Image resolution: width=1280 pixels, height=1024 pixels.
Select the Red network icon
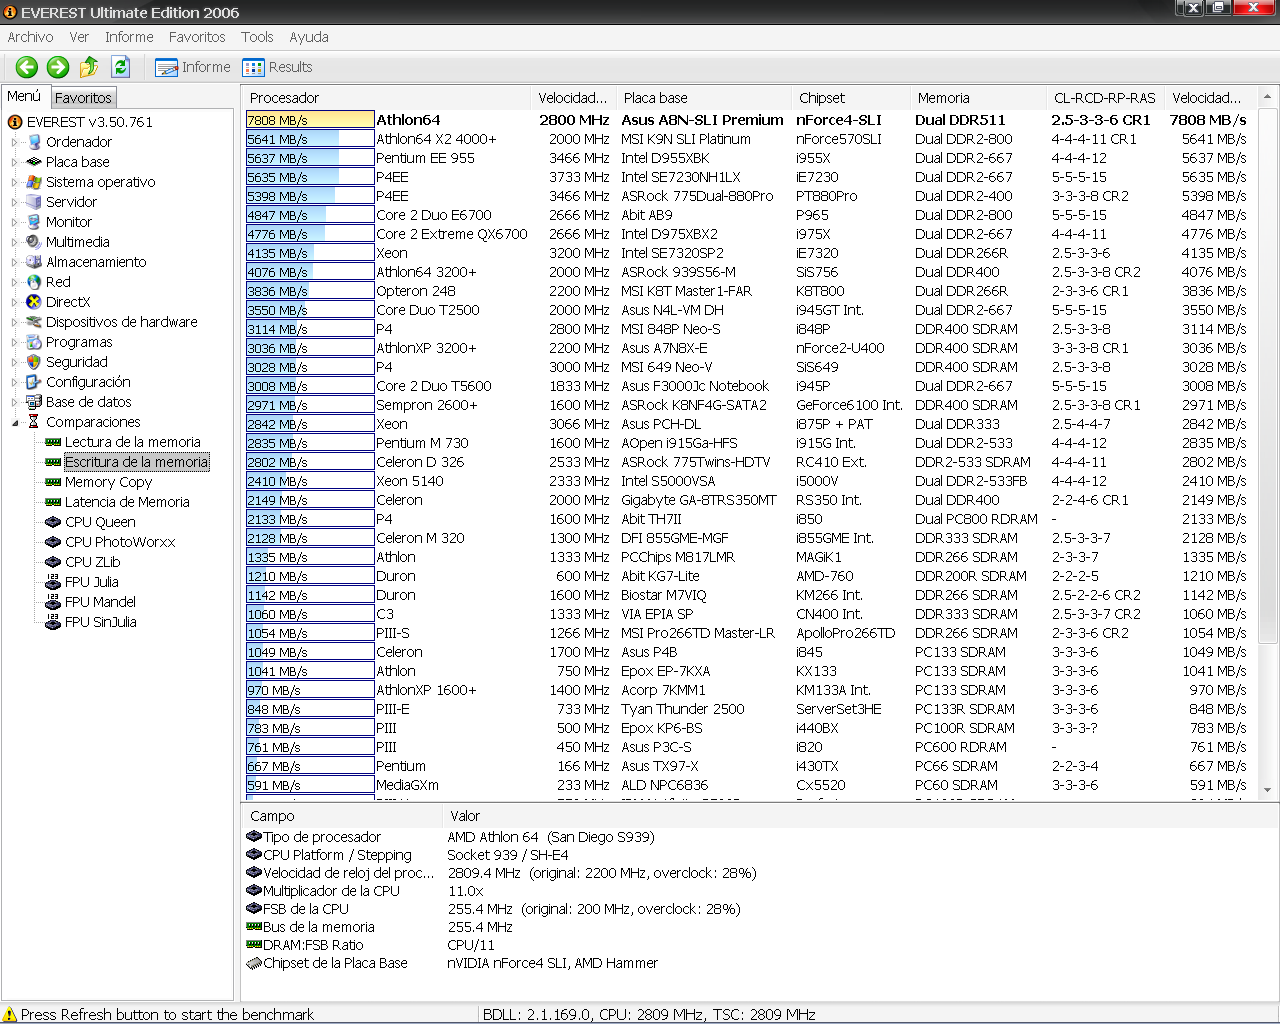[x=34, y=282]
